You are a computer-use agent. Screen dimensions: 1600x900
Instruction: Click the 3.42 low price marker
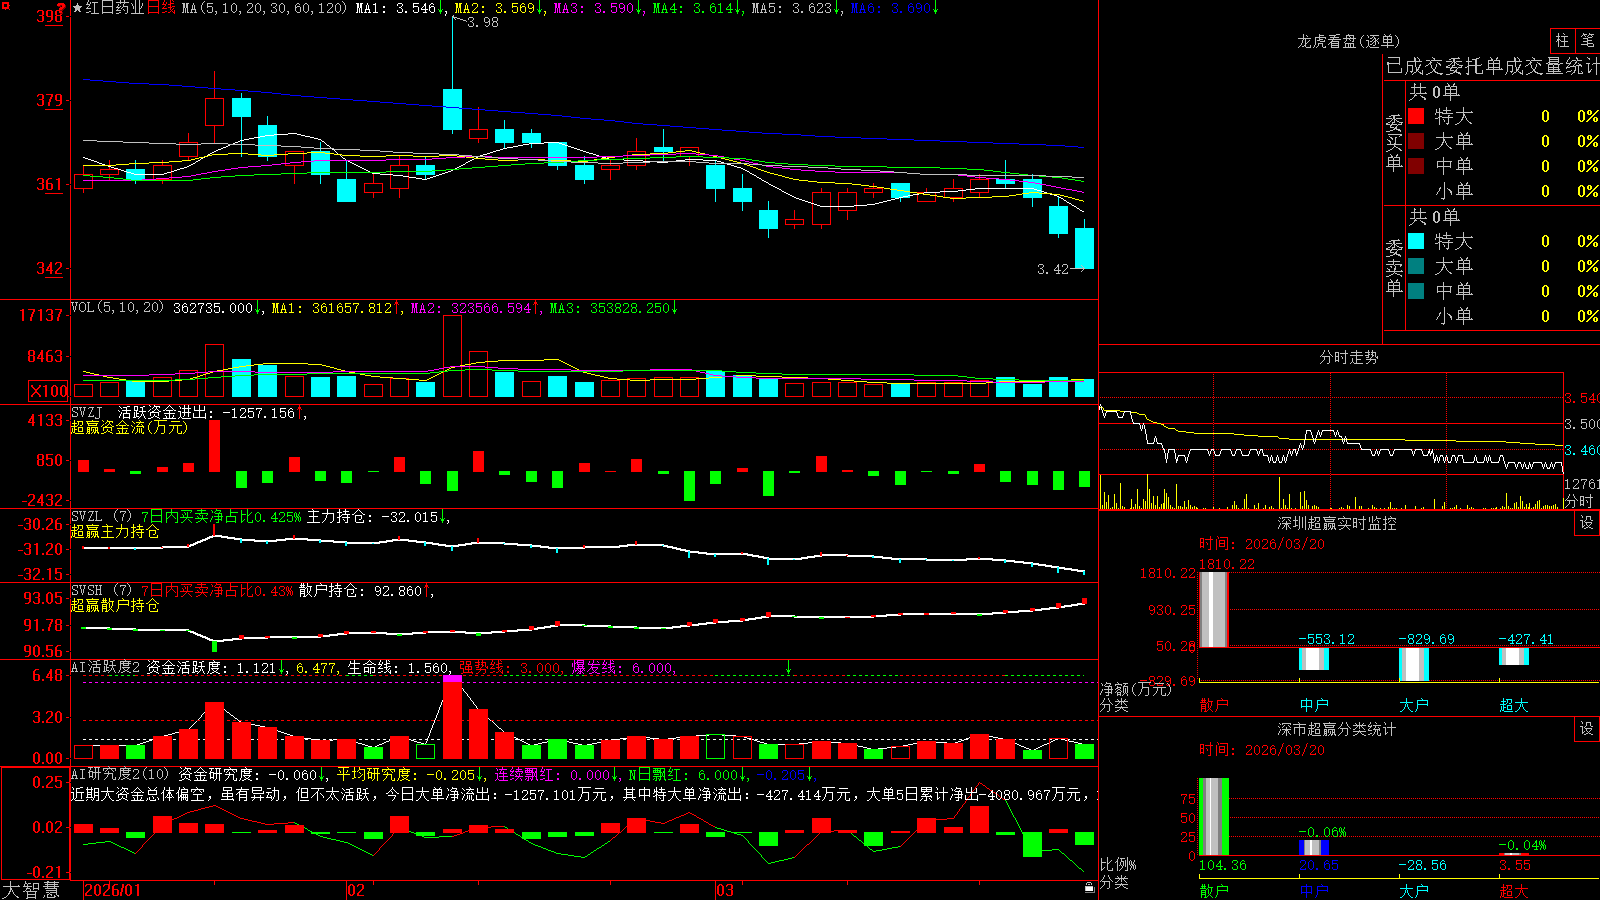point(1053,269)
